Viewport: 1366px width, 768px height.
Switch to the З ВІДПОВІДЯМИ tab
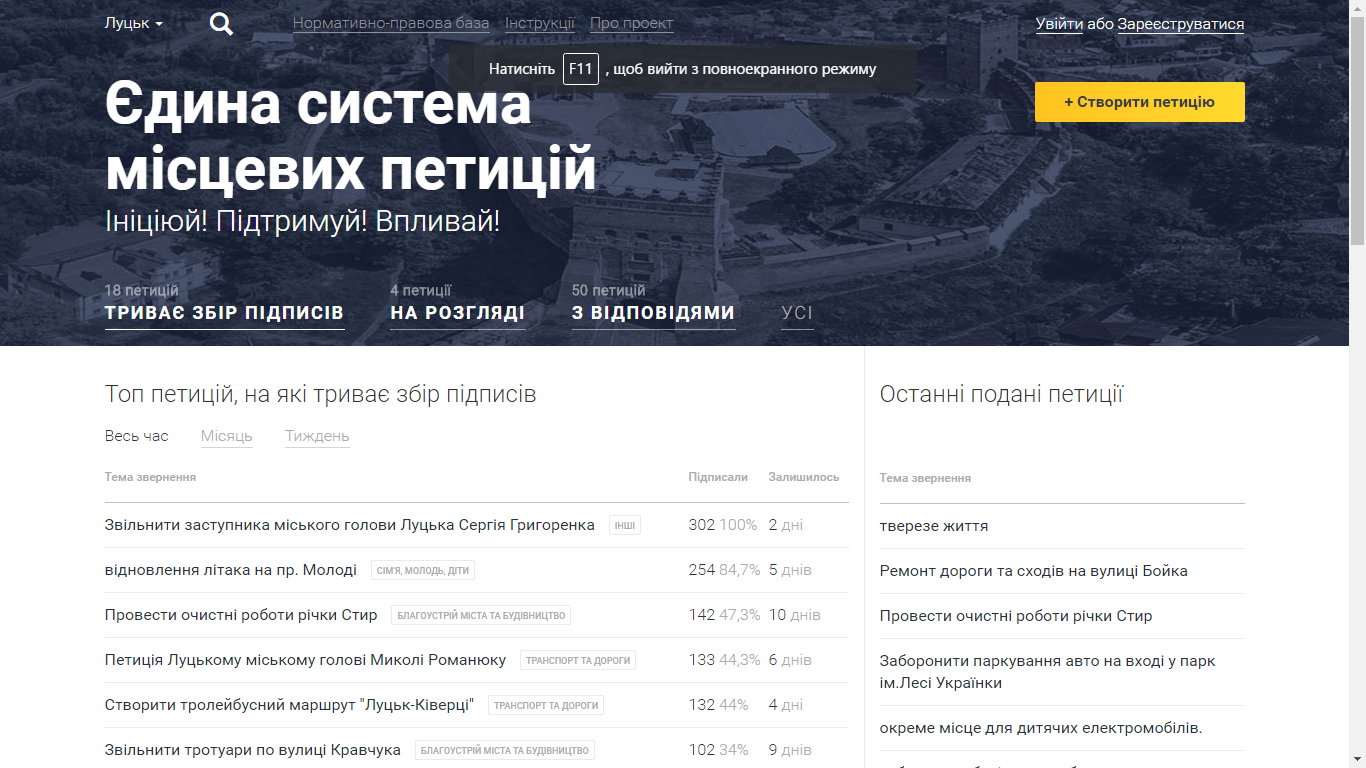pyautogui.click(x=653, y=312)
